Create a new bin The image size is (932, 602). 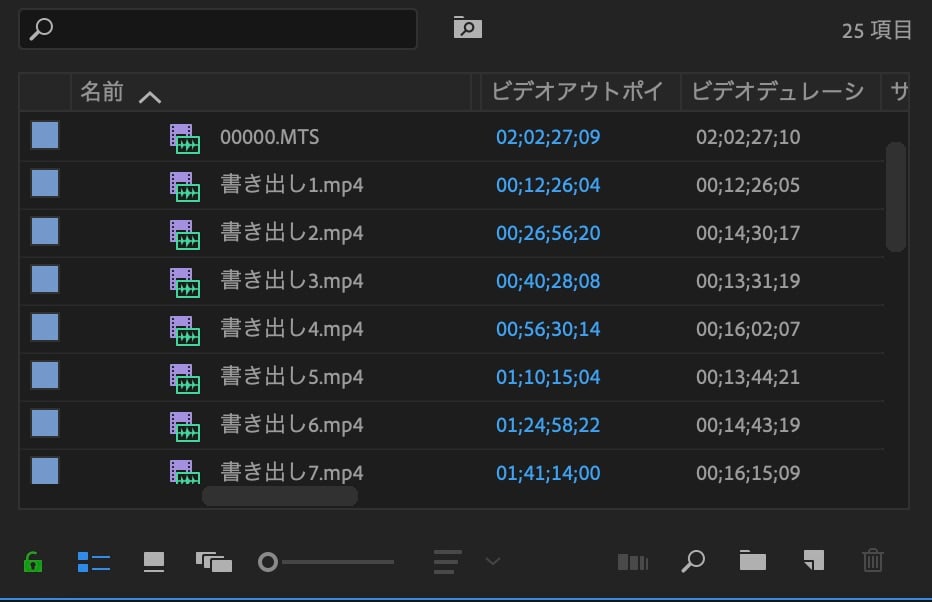(752, 561)
